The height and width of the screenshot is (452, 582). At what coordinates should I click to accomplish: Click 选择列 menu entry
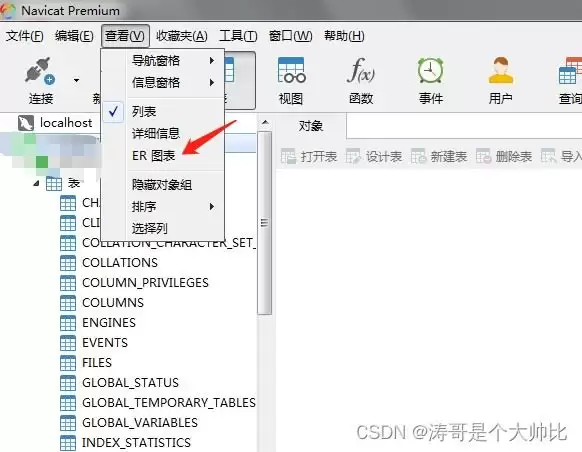coord(163,228)
